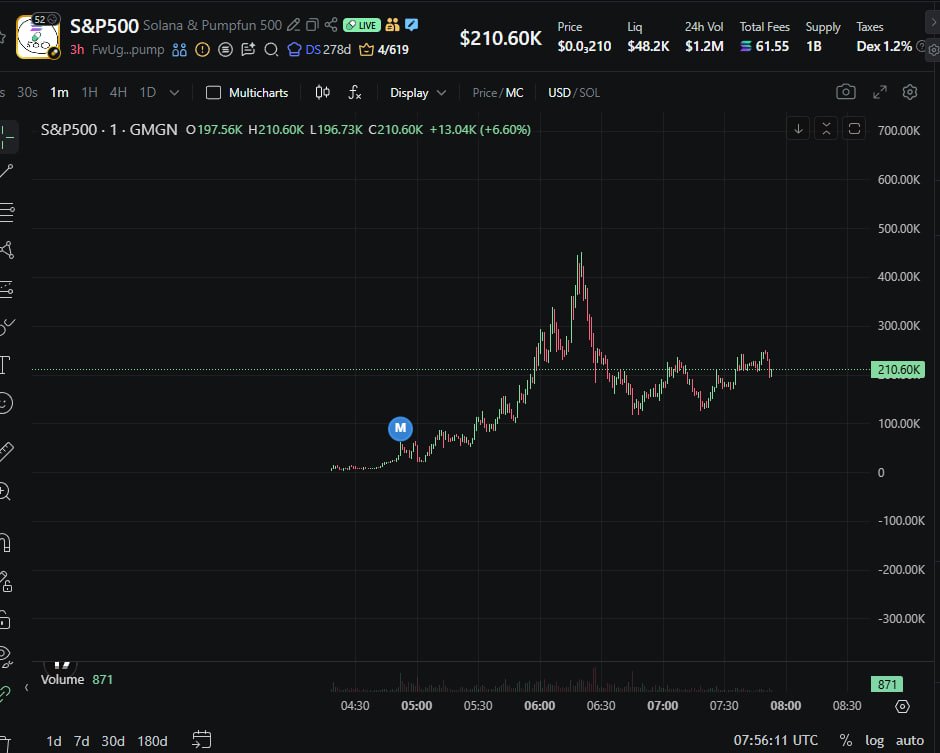
Task: Click the green LIVE badge
Action: tap(361, 25)
